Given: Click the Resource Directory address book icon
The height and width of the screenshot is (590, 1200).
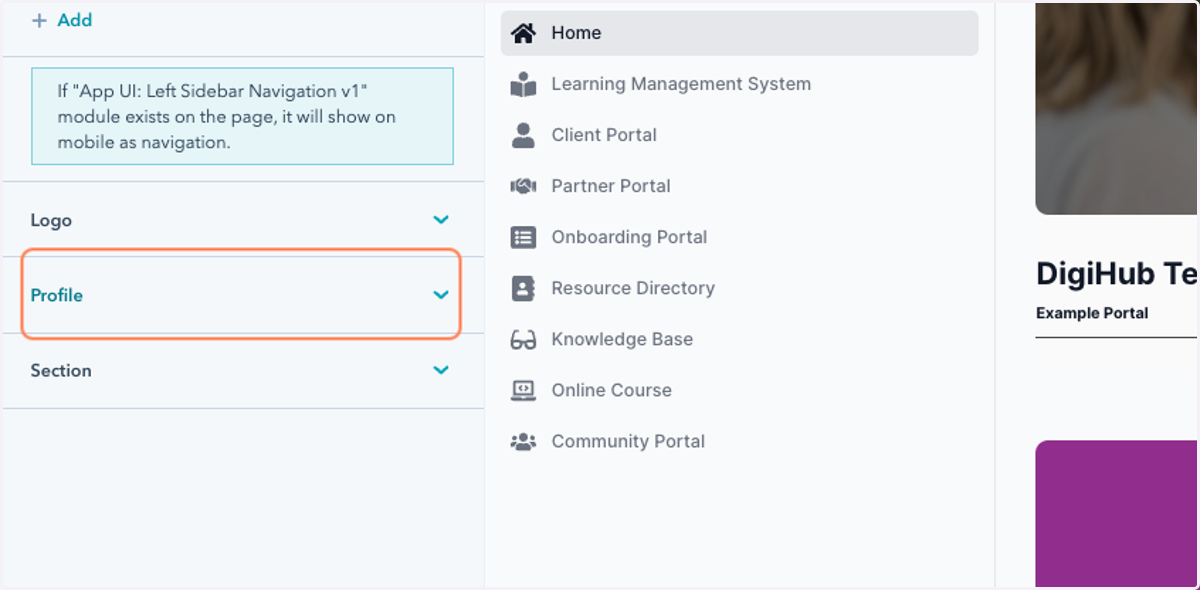Looking at the screenshot, I should [523, 288].
